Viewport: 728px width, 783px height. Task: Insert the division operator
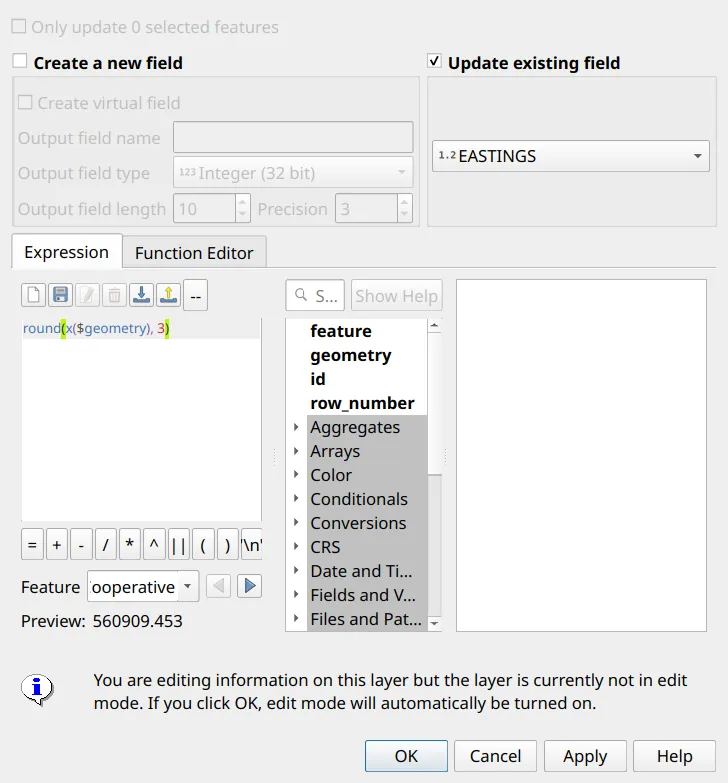(x=105, y=544)
